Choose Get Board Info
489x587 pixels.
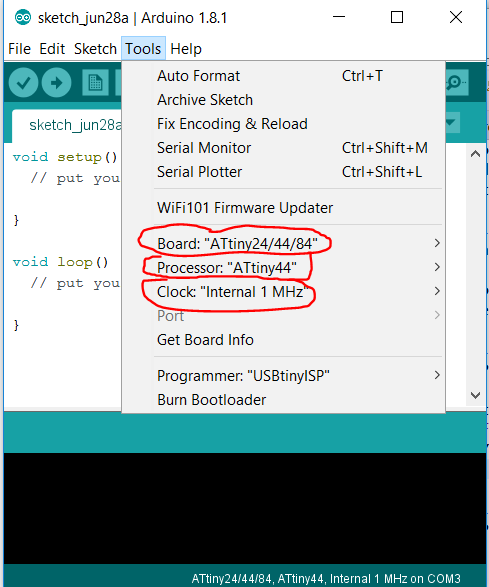[x=283, y=340]
